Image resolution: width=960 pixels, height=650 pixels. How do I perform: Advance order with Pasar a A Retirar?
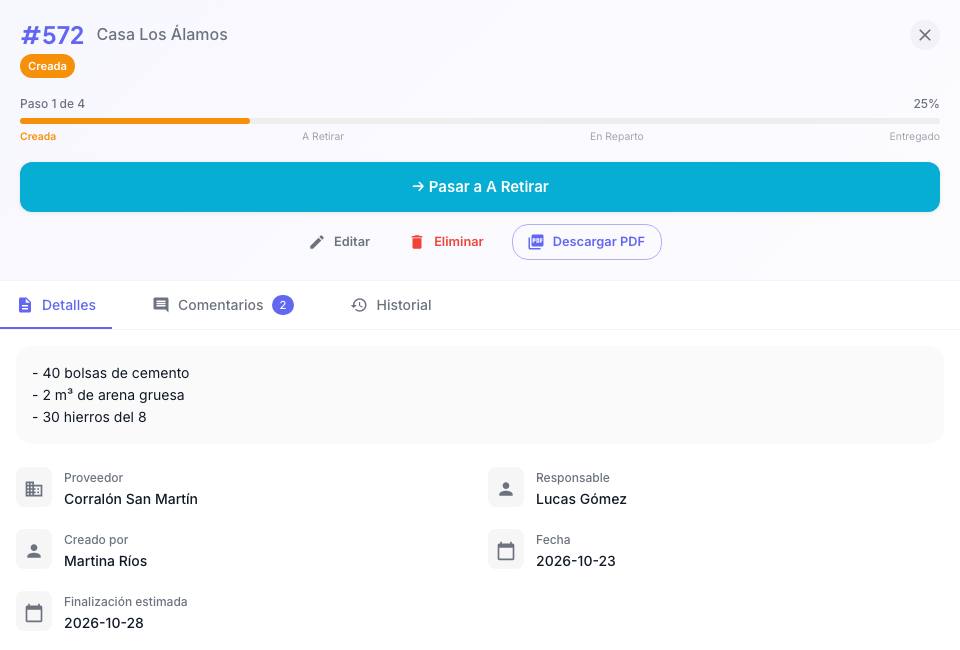pyautogui.click(x=480, y=187)
